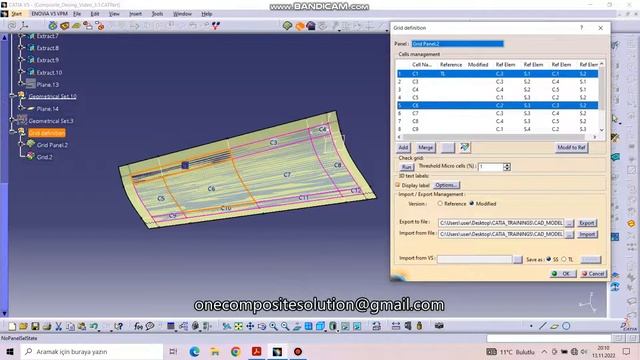Expand the Grid Panel.2 tree node
The image size is (640, 360).
pyautogui.click(x=22, y=144)
